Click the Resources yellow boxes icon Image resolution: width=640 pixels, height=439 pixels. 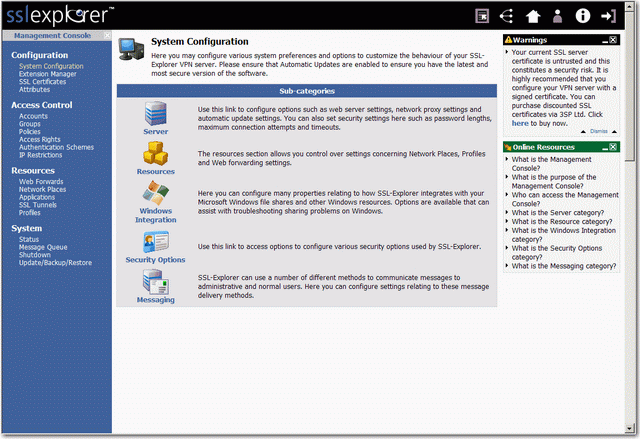click(x=156, y=153)
